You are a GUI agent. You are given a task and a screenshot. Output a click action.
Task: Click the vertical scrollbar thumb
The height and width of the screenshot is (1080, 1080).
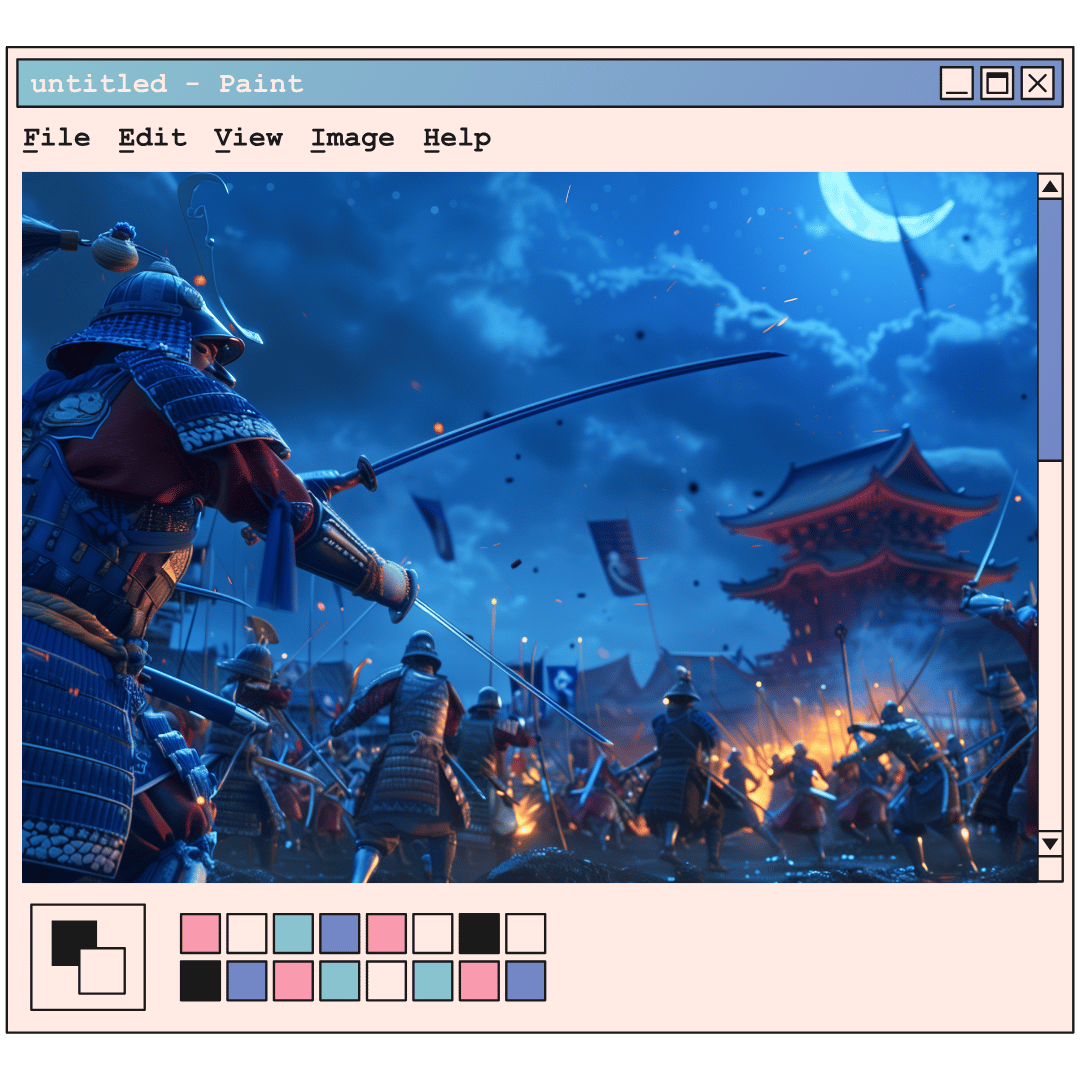(1050, 330)
